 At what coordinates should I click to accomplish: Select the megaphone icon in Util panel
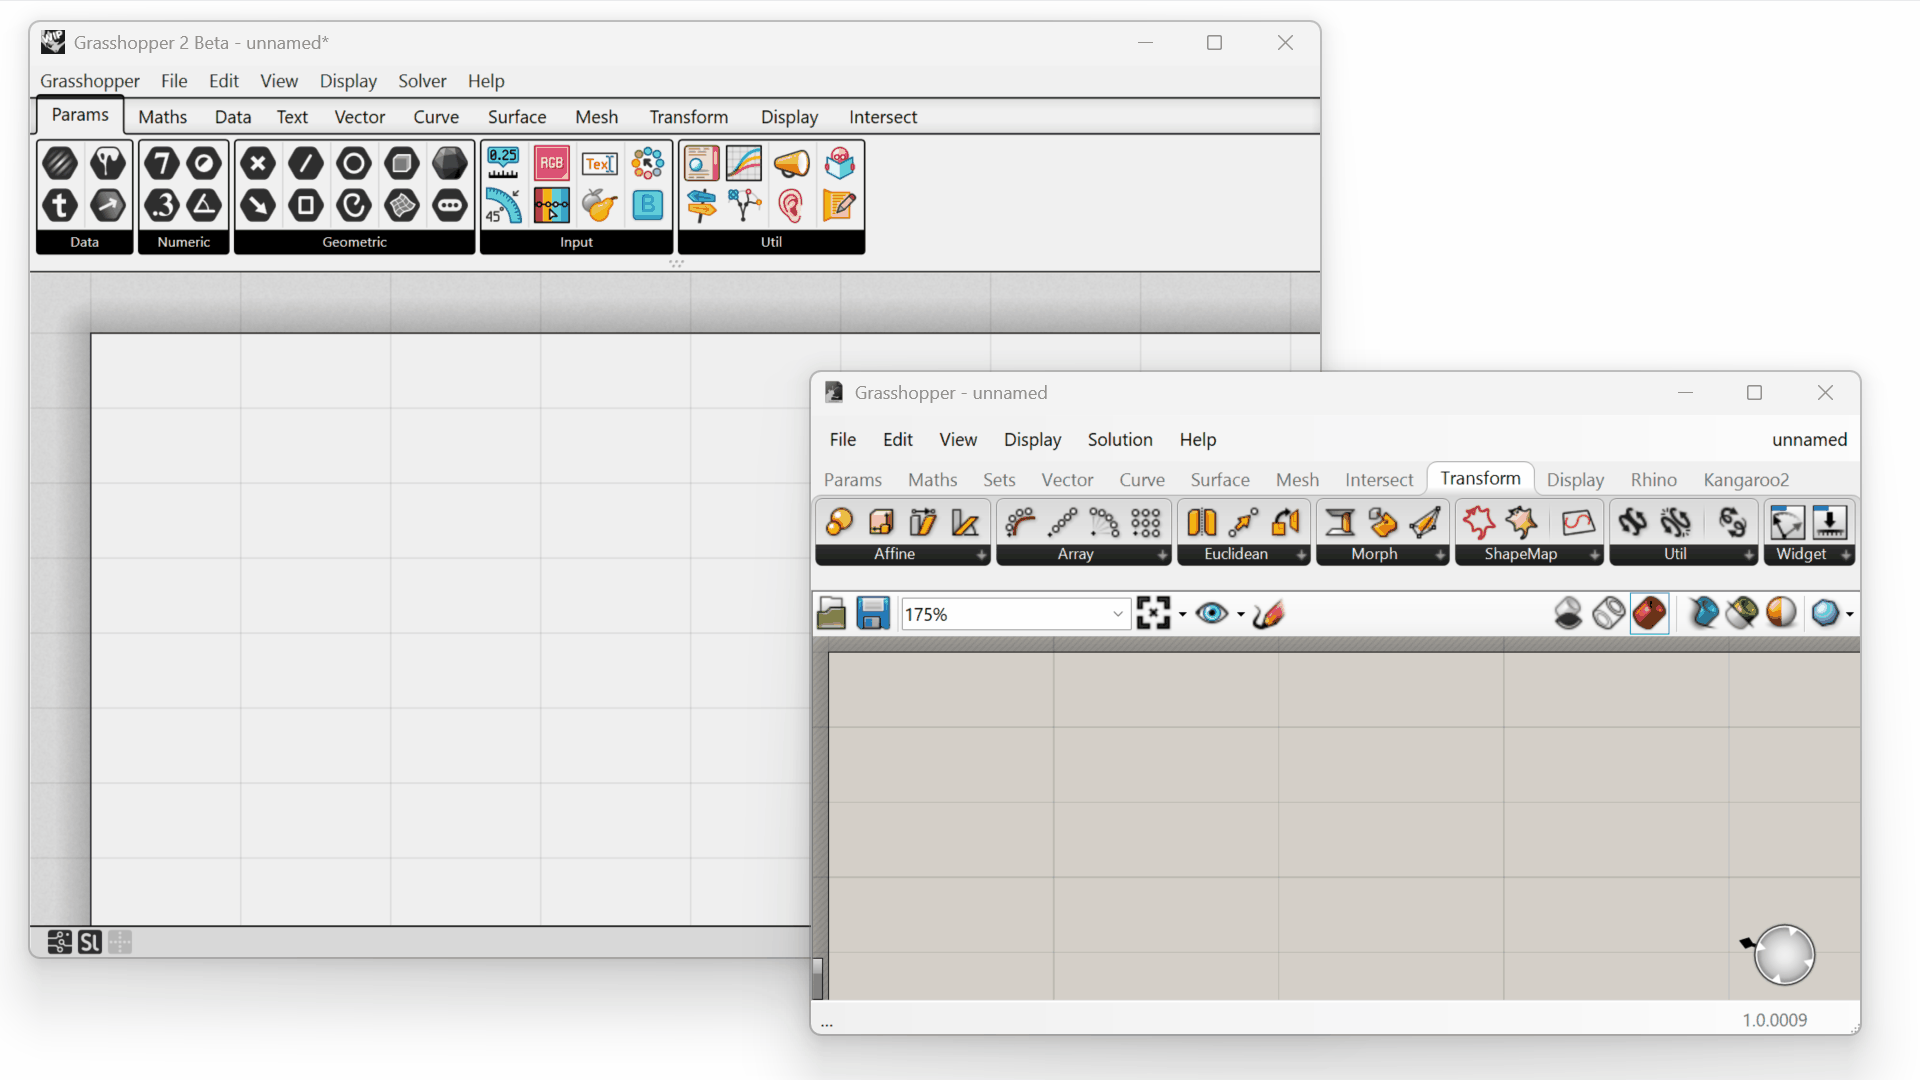(791, 163)
